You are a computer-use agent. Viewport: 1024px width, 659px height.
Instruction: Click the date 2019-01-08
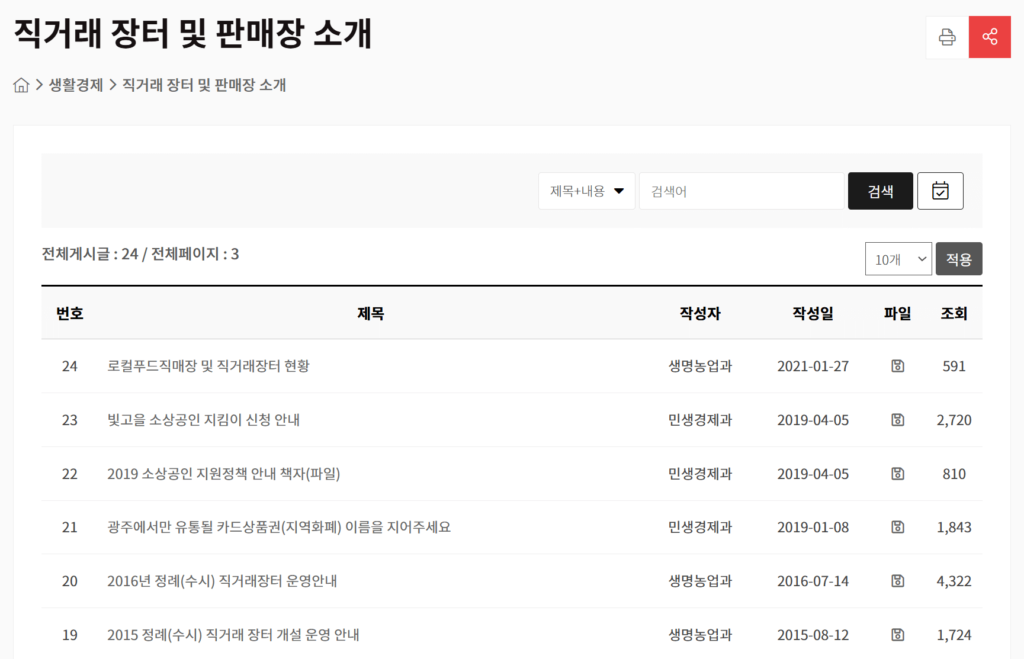[813, 527]
